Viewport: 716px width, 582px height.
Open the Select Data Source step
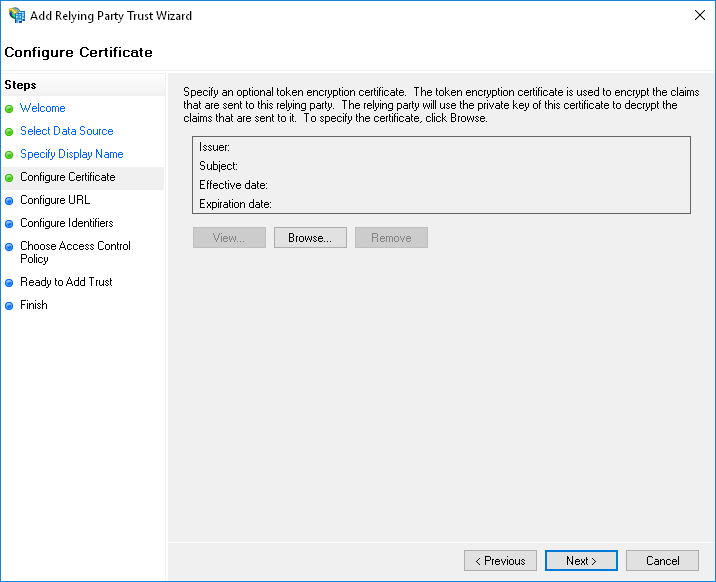coord(67,131)
